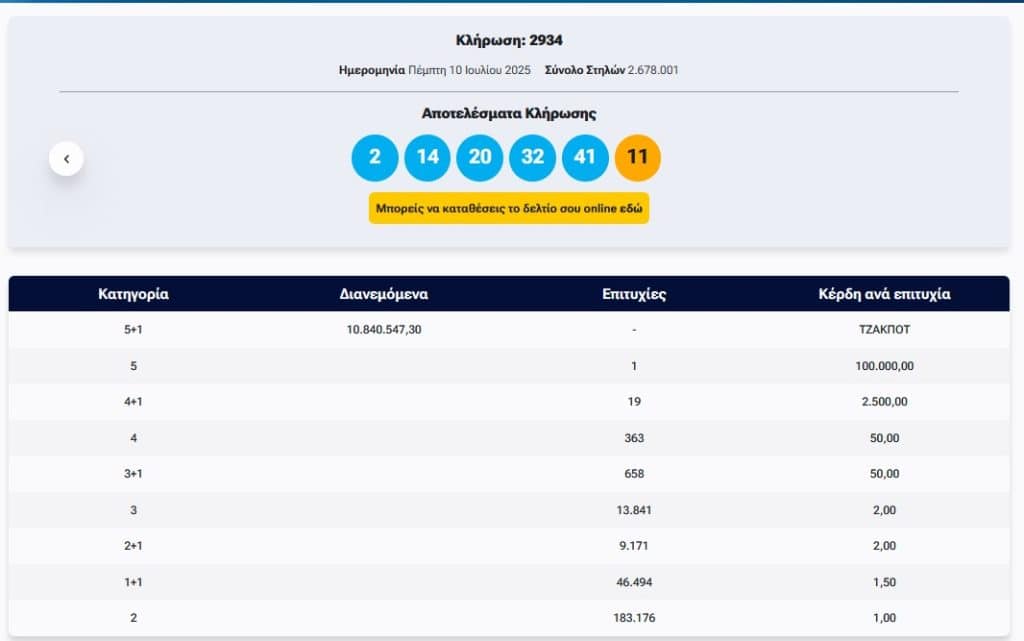The image size is (1024, 641).
Task: Select the 5+1 category row
Action: tap(133, 329)
